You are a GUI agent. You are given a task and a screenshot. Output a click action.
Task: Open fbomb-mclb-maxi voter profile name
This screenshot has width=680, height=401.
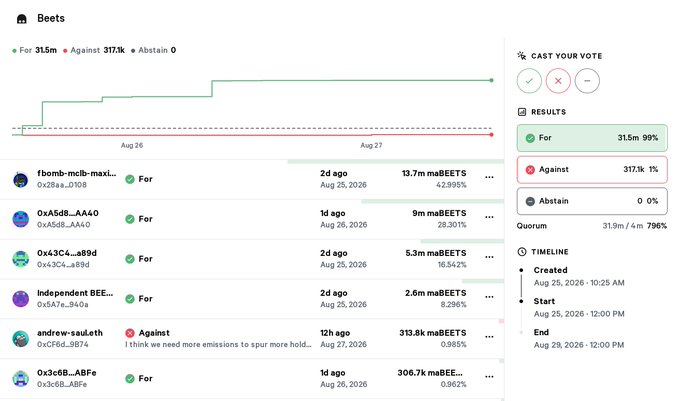pyautogui.click(x=77, y=173)
